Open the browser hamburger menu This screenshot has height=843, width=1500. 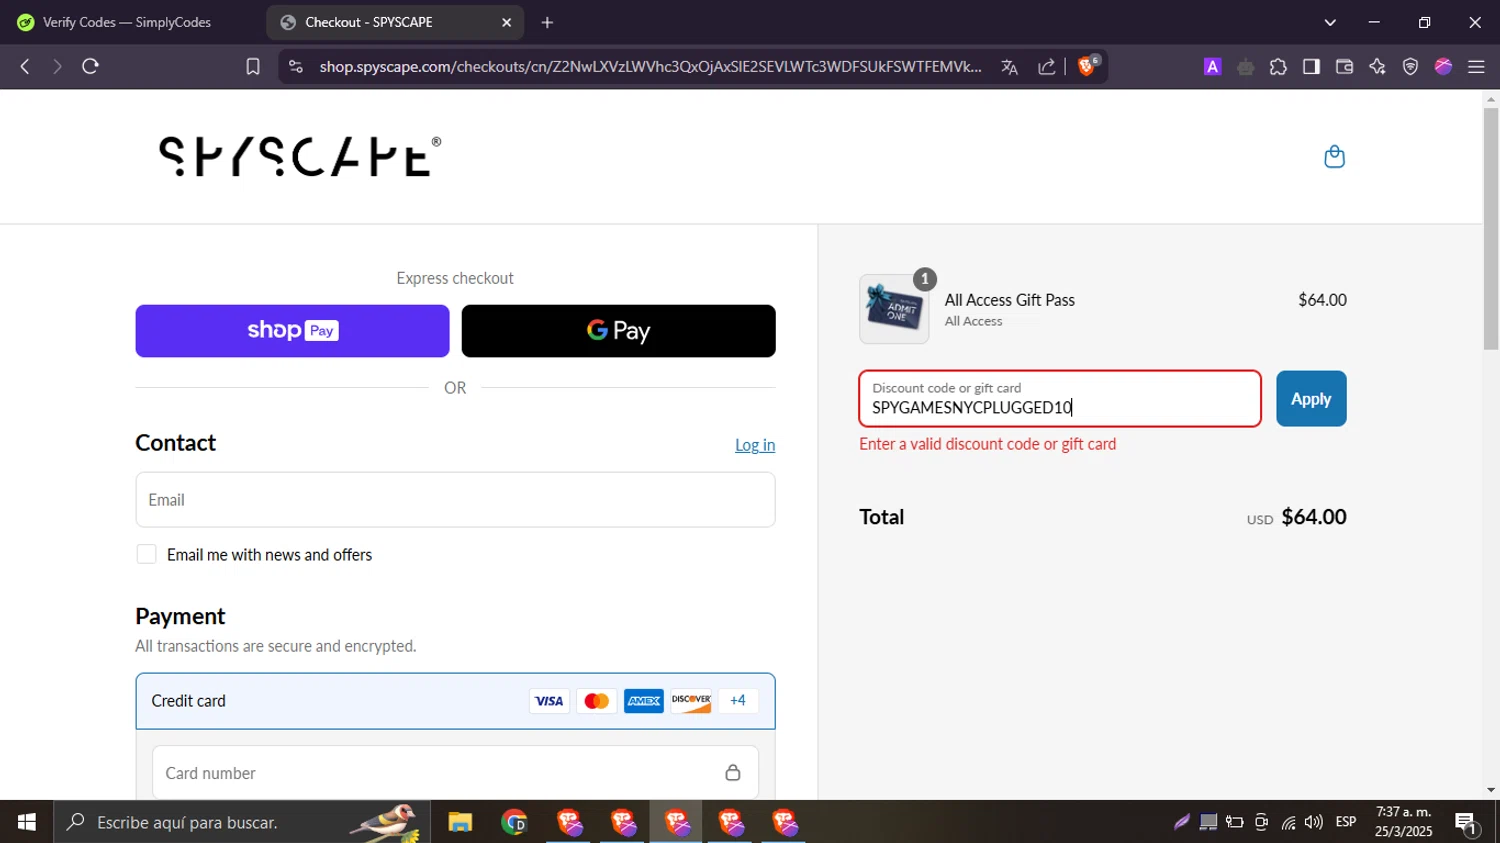[x=1476, y=67]
